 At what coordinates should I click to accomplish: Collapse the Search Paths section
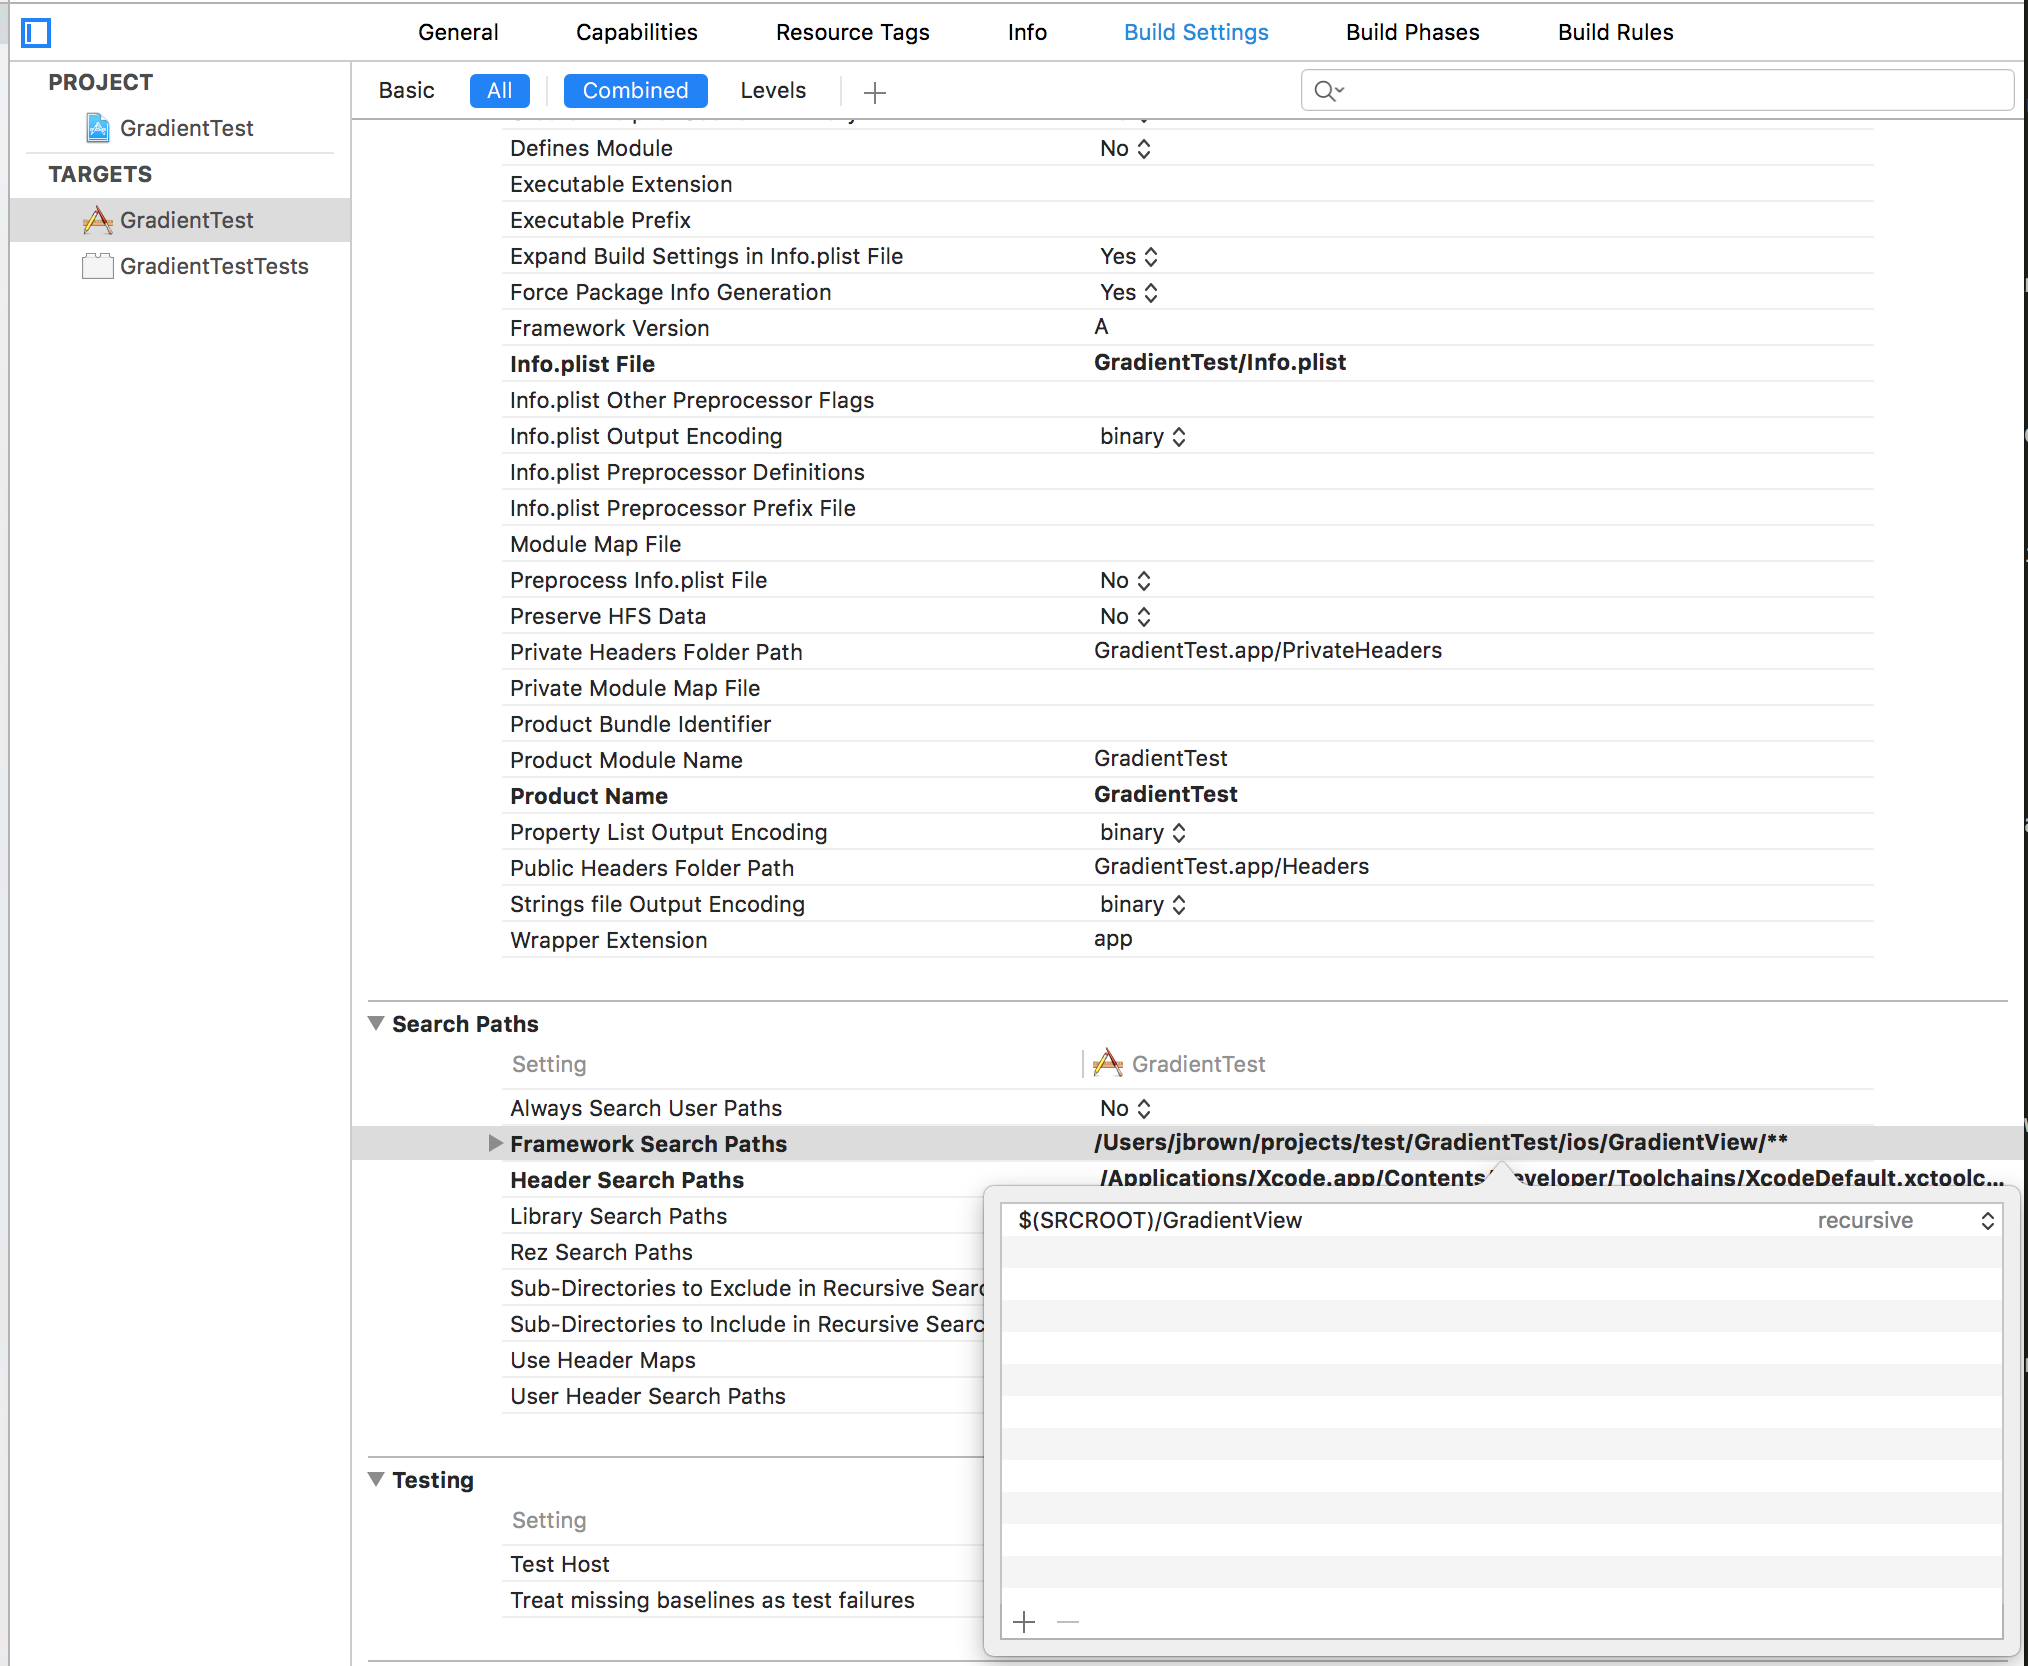pos(376,1023)
